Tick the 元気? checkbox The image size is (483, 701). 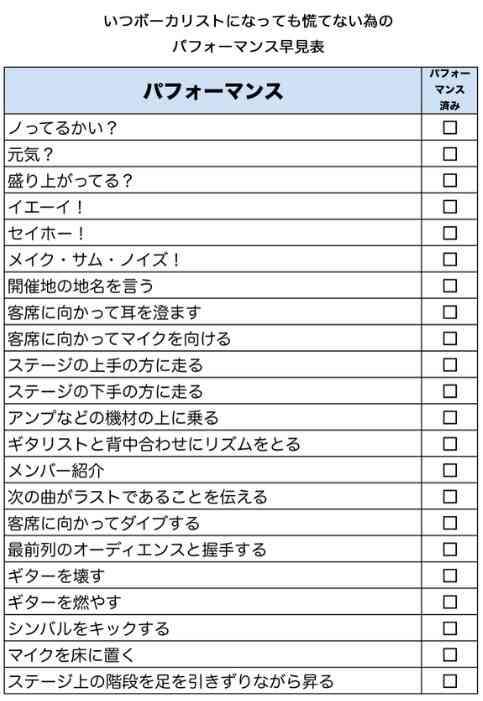click(x=449, y=154)
